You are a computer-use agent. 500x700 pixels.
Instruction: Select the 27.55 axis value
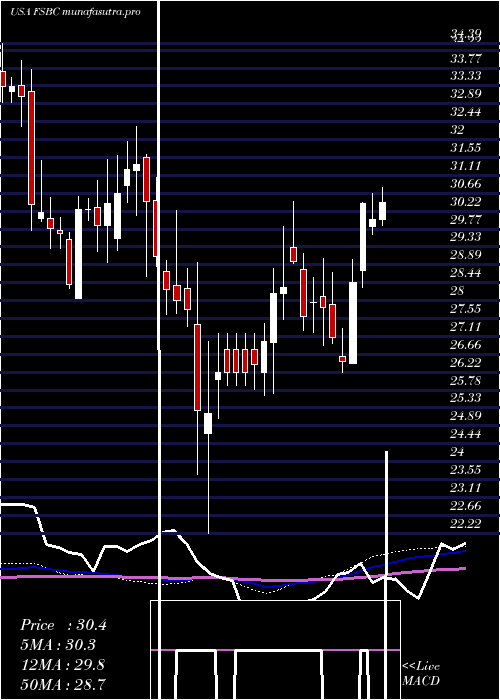(466, 308)
